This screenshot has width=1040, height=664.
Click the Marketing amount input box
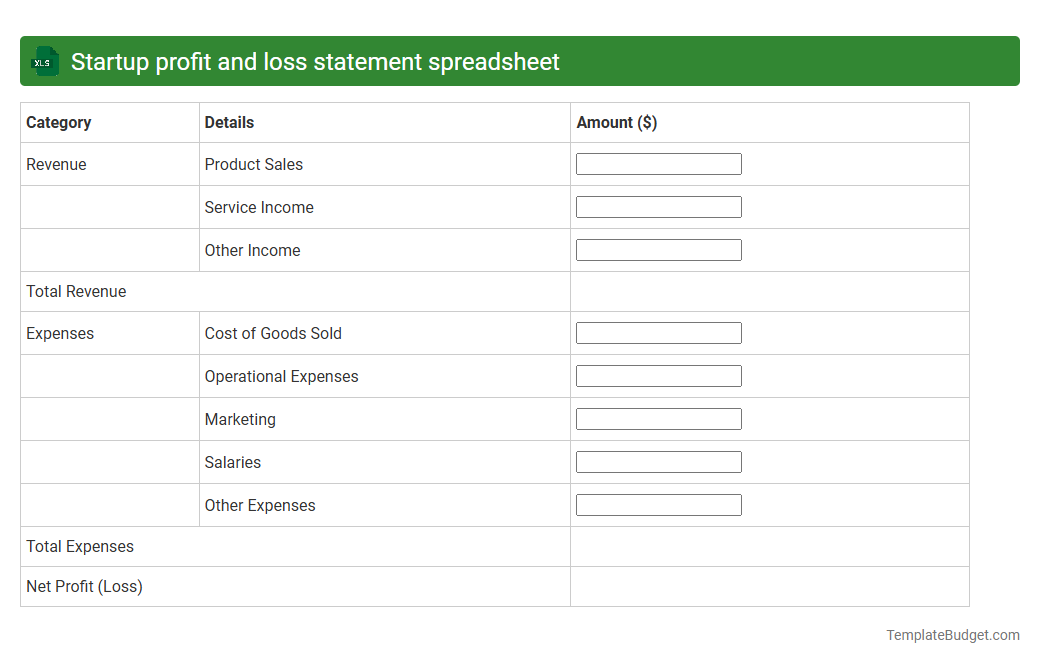658,418
